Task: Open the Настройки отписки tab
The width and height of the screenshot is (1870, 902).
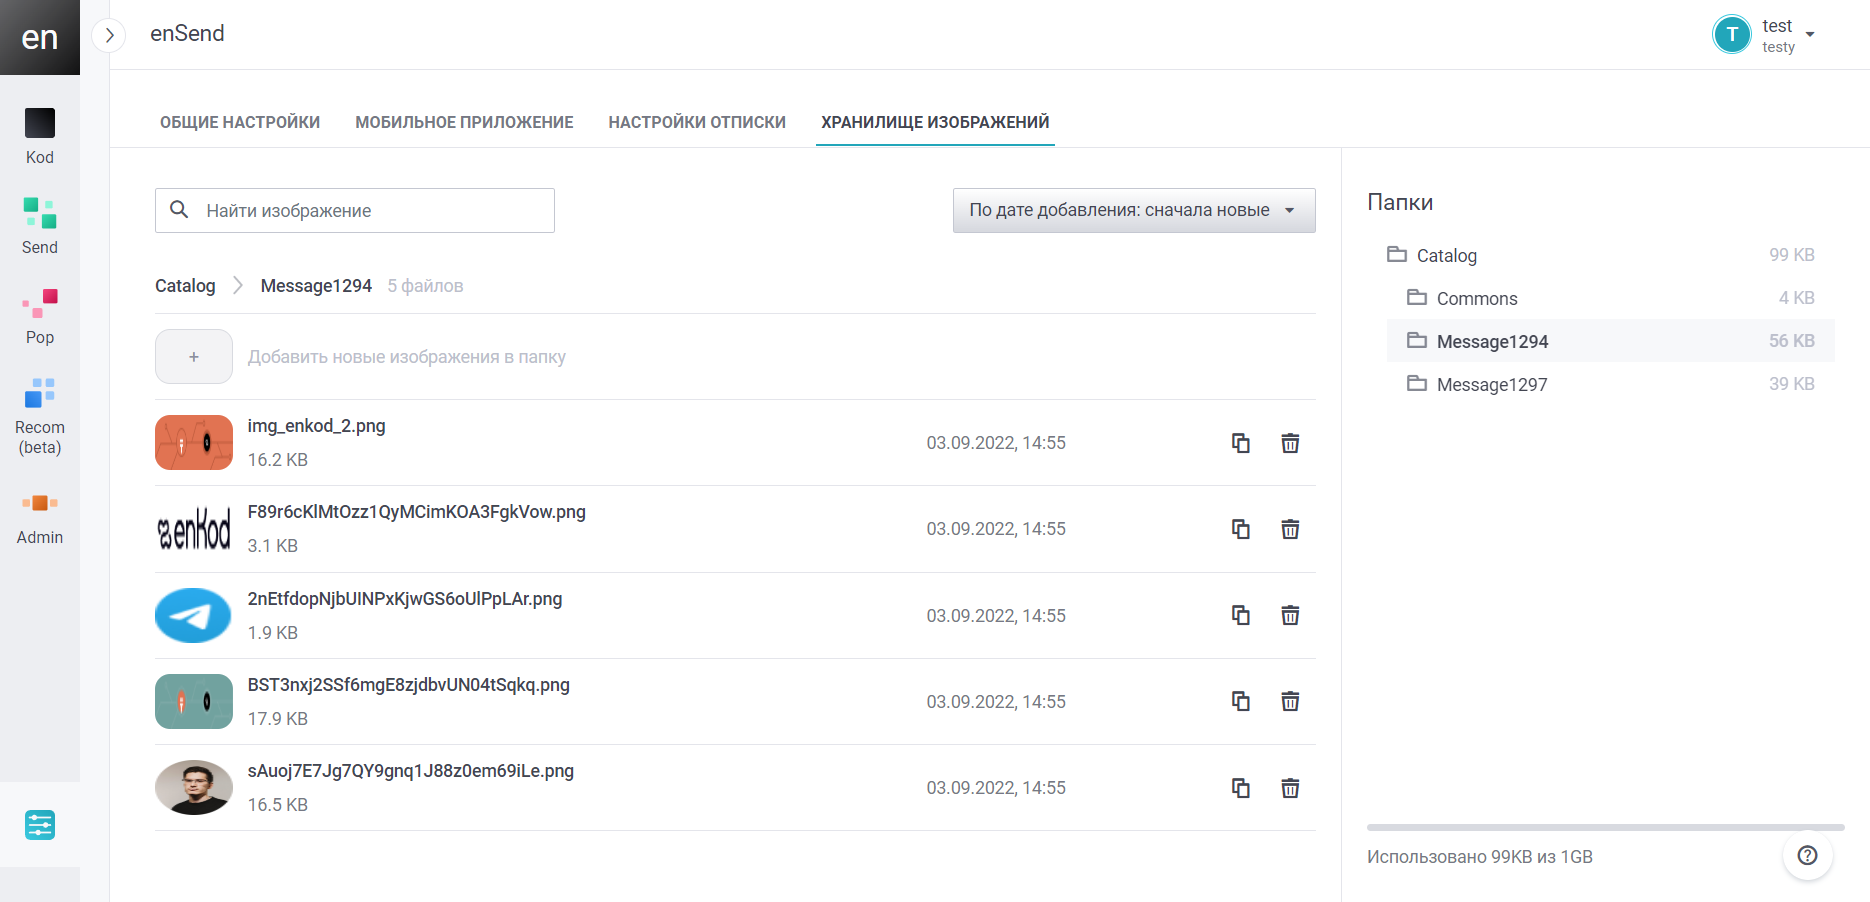Action: click(x=697, y=122)
